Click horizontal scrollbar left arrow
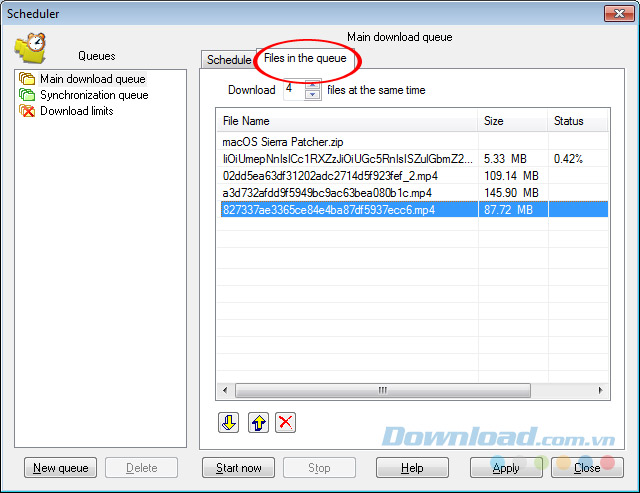Screen dimensions: 640x493 (x=225, y=390)
